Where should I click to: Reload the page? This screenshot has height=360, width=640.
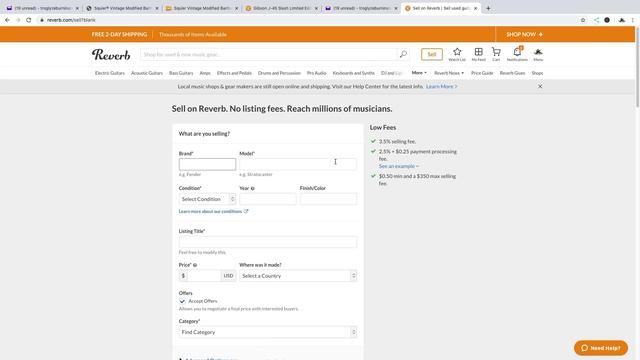point(29,20)
